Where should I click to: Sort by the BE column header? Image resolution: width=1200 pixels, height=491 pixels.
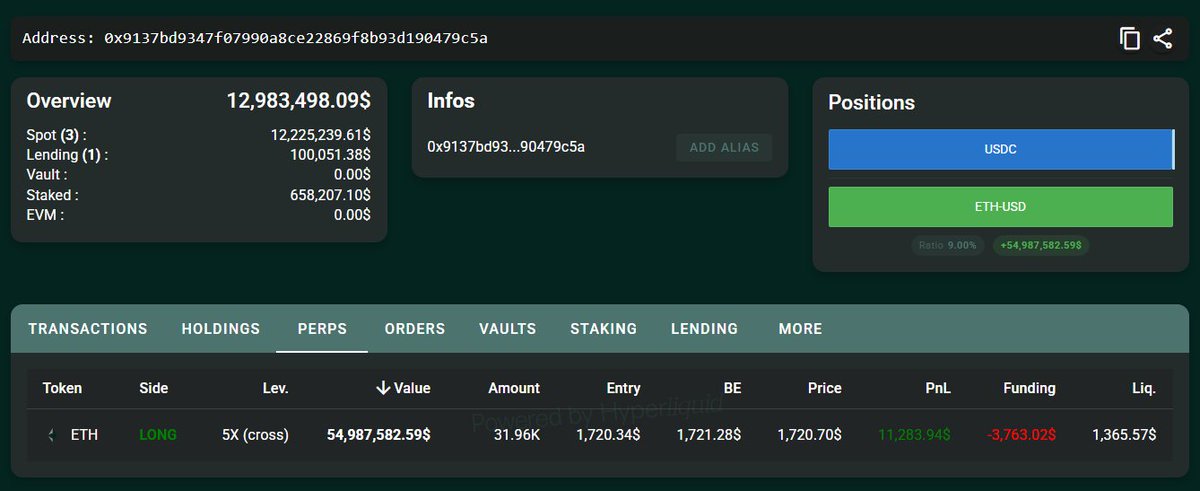pyautogui.click(x=732, y=388)
